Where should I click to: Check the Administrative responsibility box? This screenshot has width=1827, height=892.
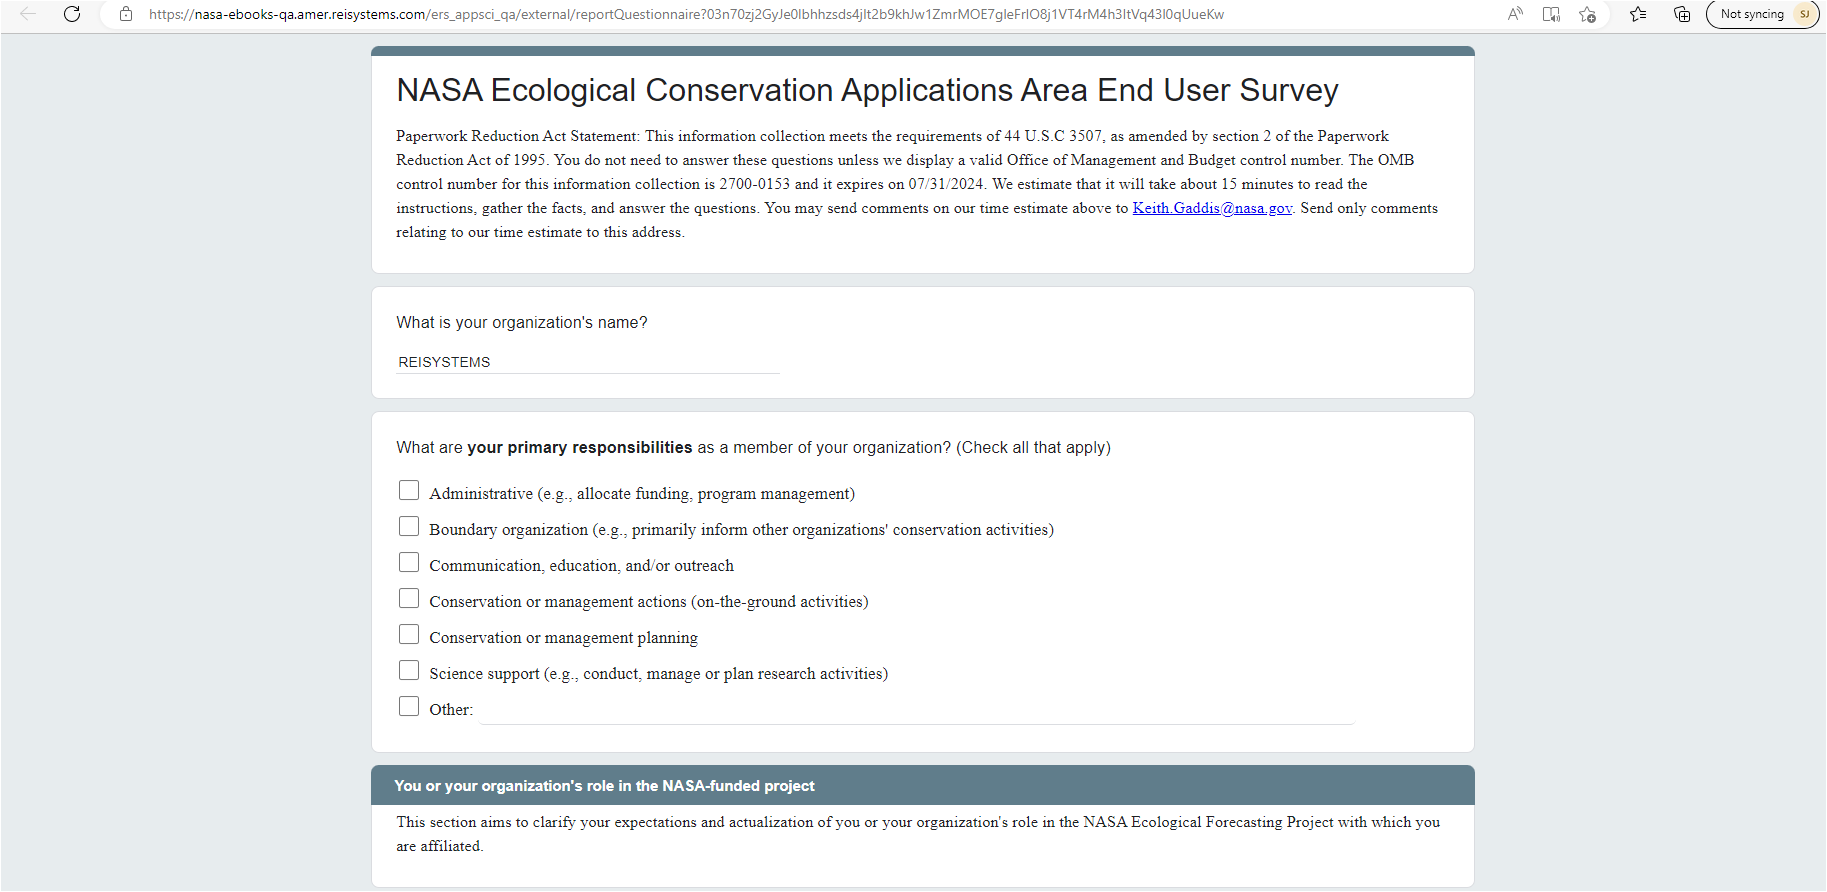coord(409,490)
